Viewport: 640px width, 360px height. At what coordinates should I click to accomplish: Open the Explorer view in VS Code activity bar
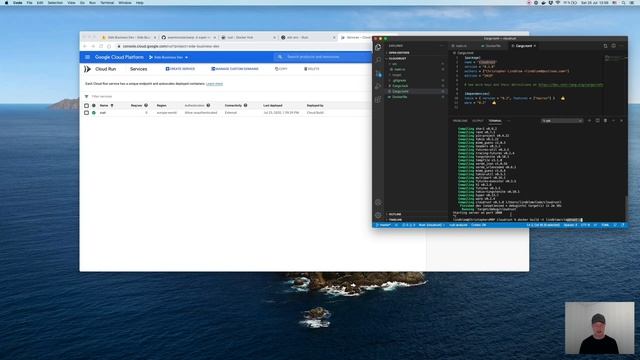378,47
